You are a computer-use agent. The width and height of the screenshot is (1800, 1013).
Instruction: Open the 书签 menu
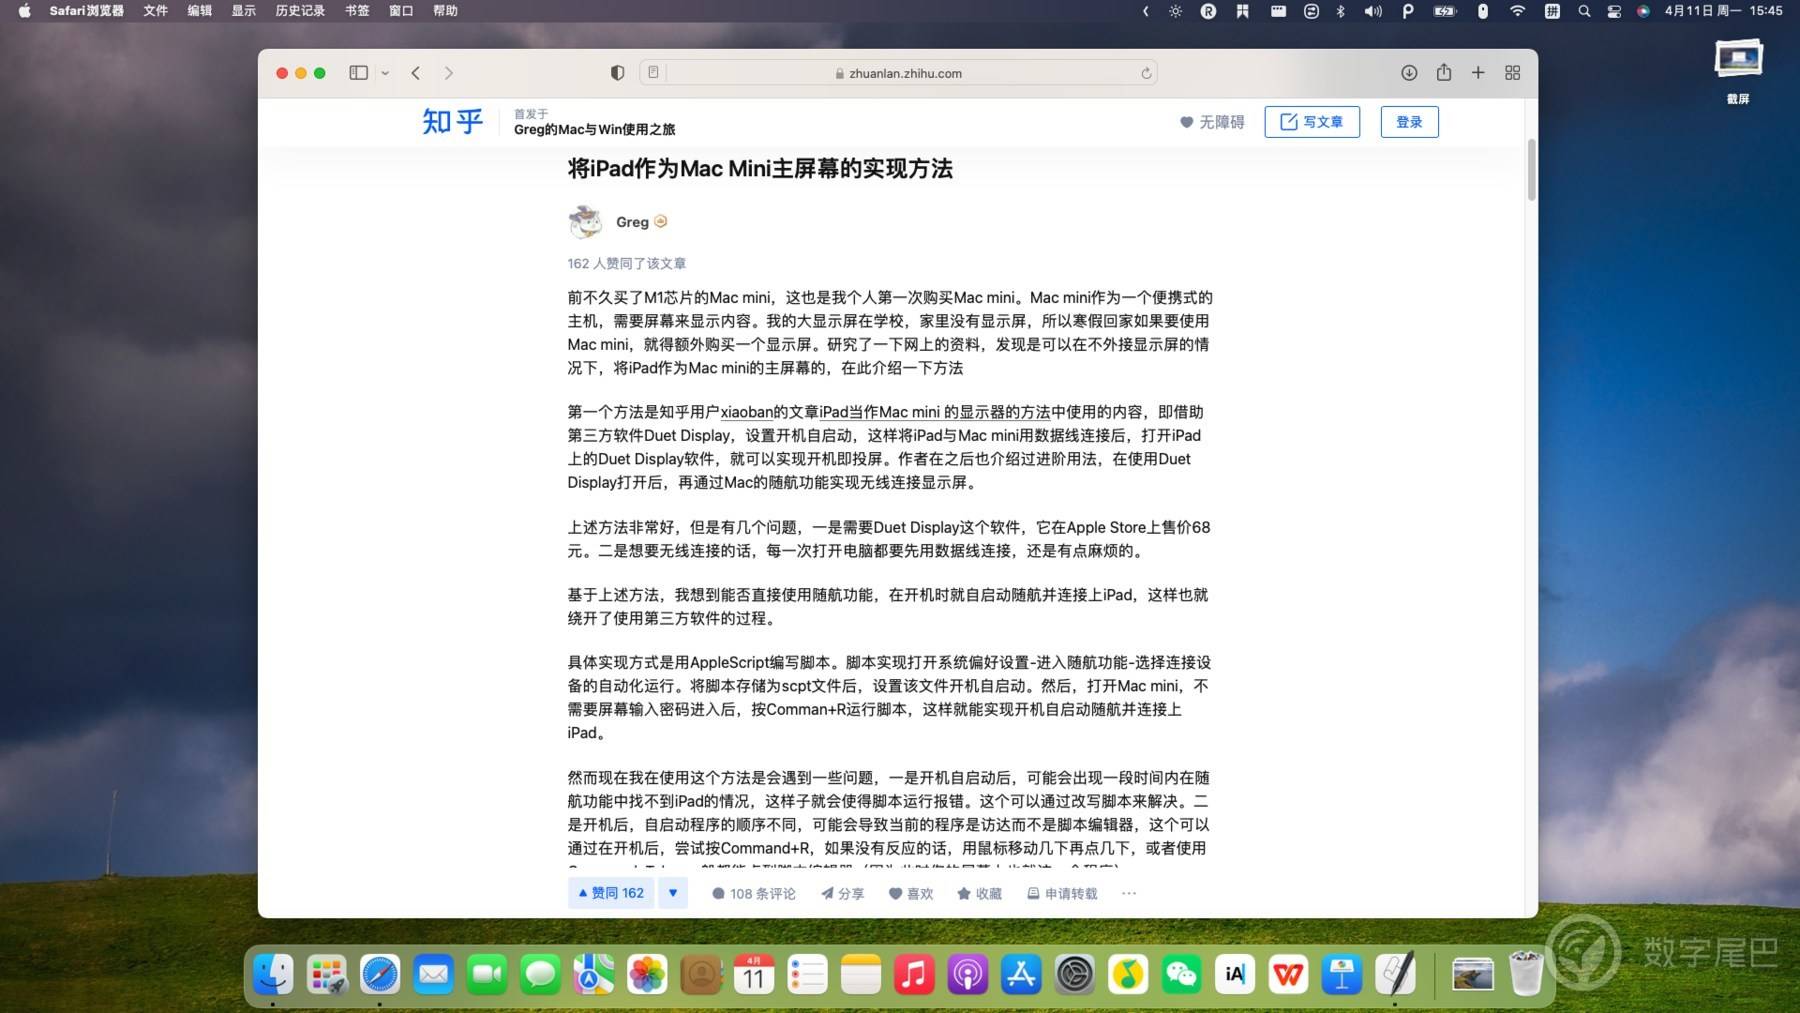point(356,11)
